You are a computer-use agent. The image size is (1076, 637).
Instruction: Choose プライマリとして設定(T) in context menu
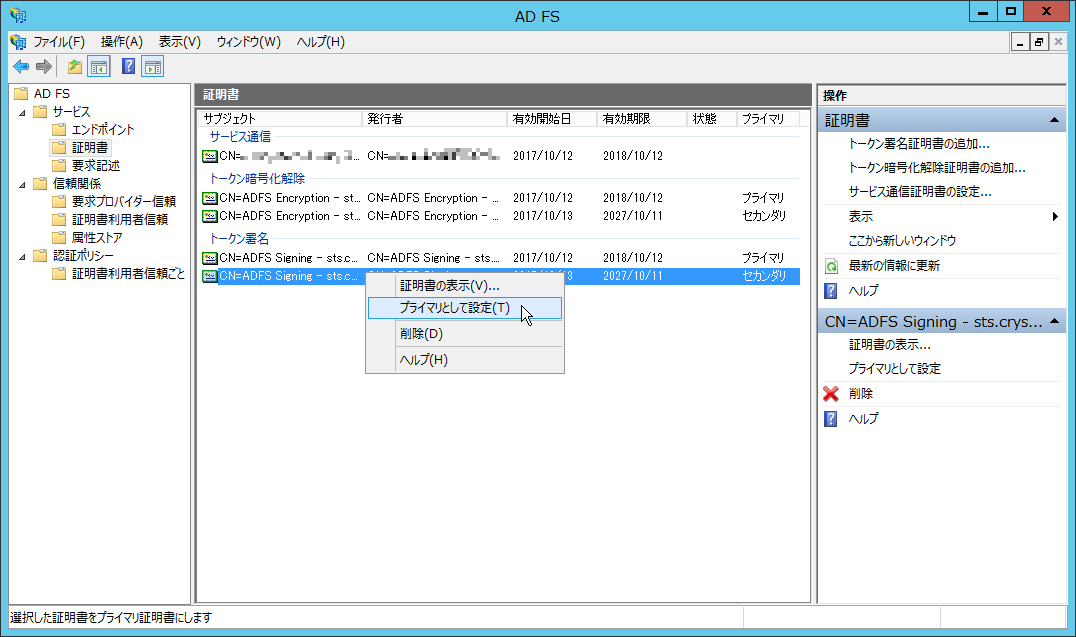pyautogui.click(x=465, y=308)
